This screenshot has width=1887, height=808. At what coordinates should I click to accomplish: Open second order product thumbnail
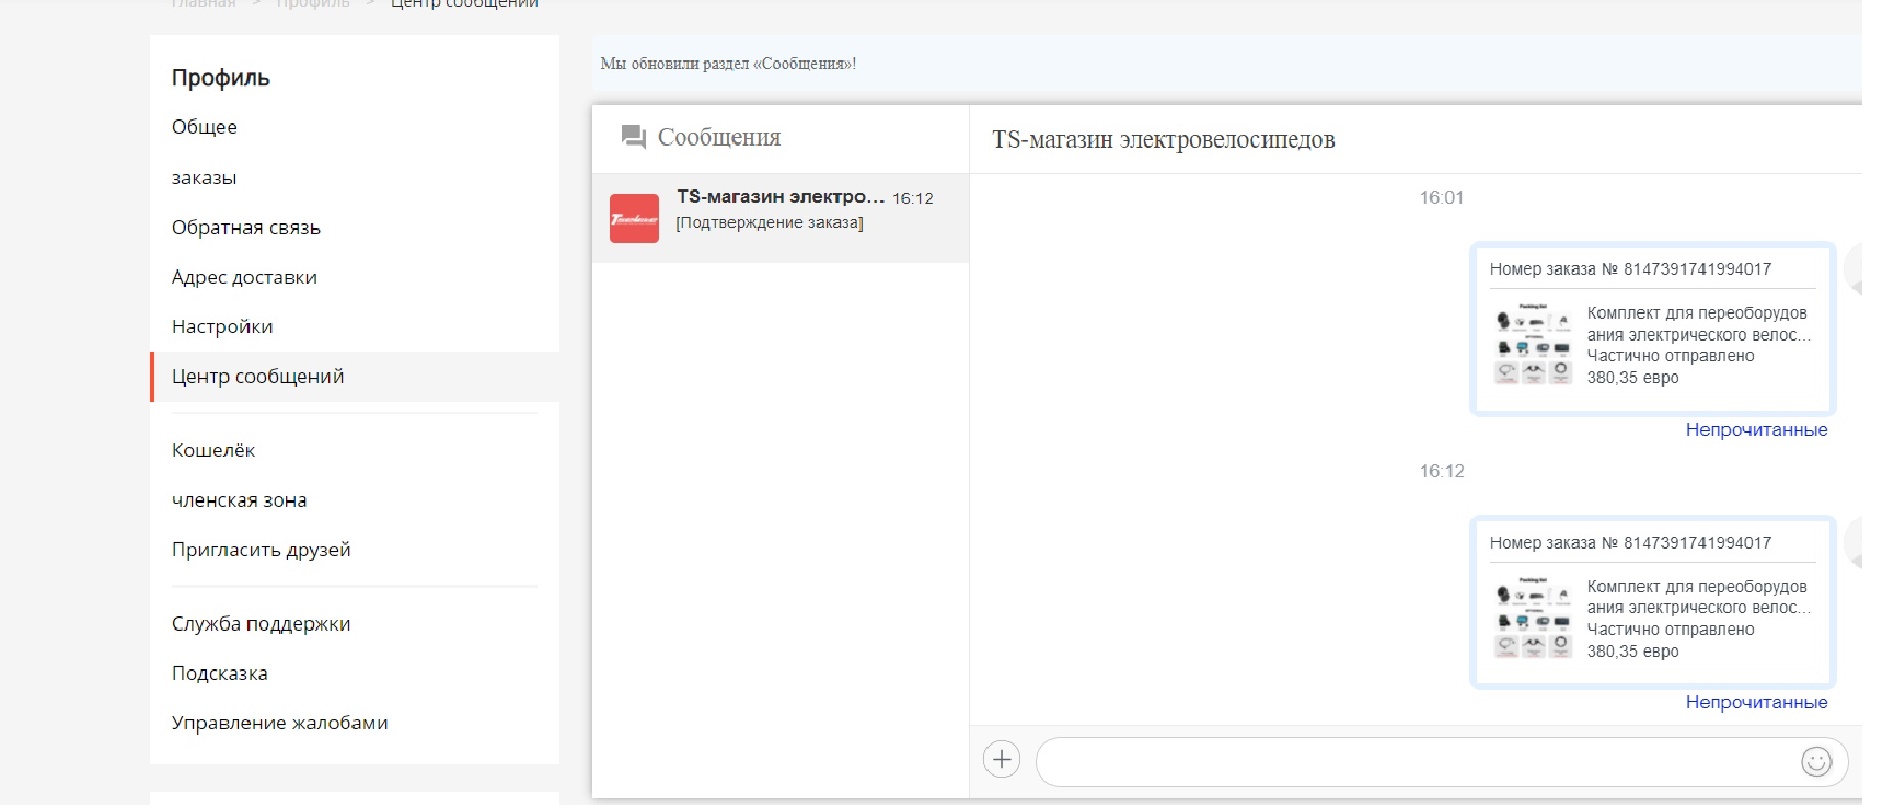(x=1533, y=618)
